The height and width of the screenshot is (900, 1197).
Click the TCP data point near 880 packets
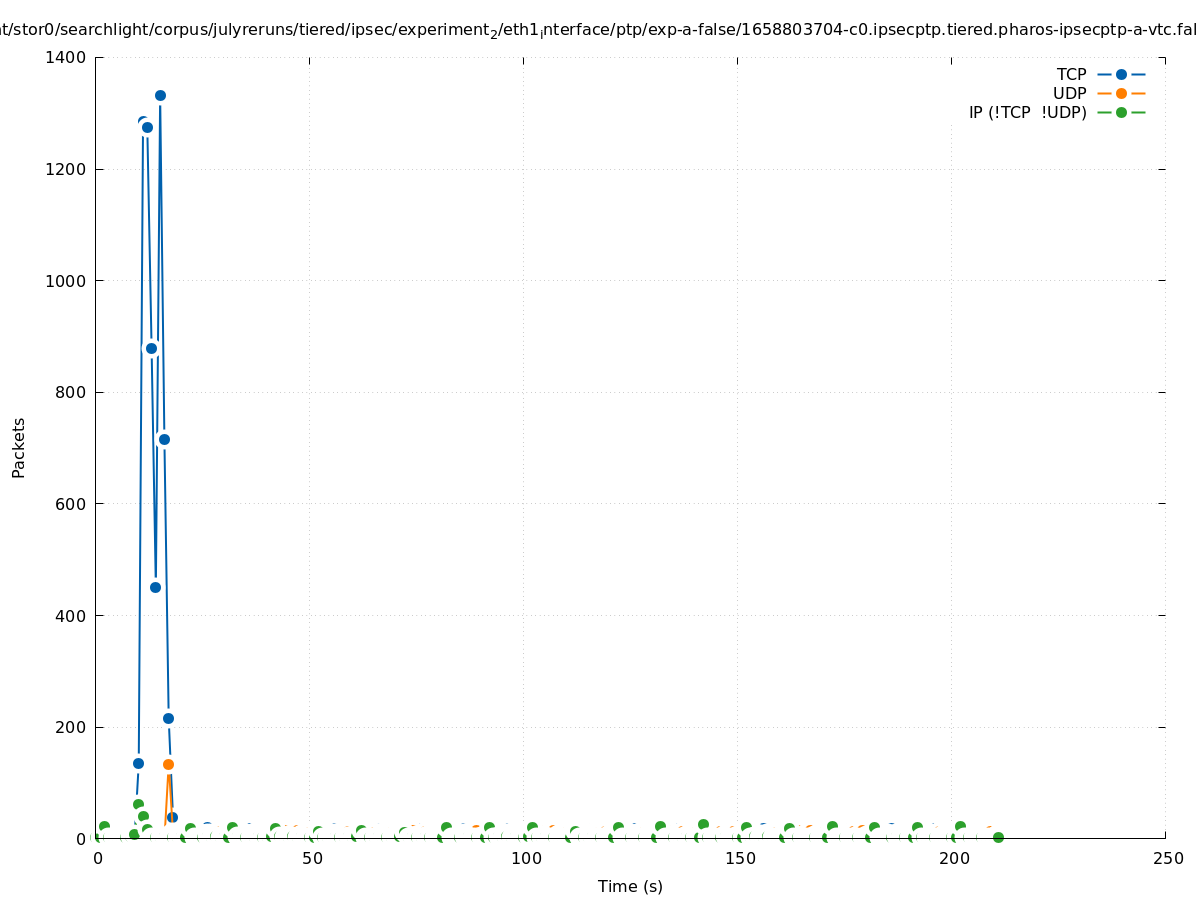point(151,348)
